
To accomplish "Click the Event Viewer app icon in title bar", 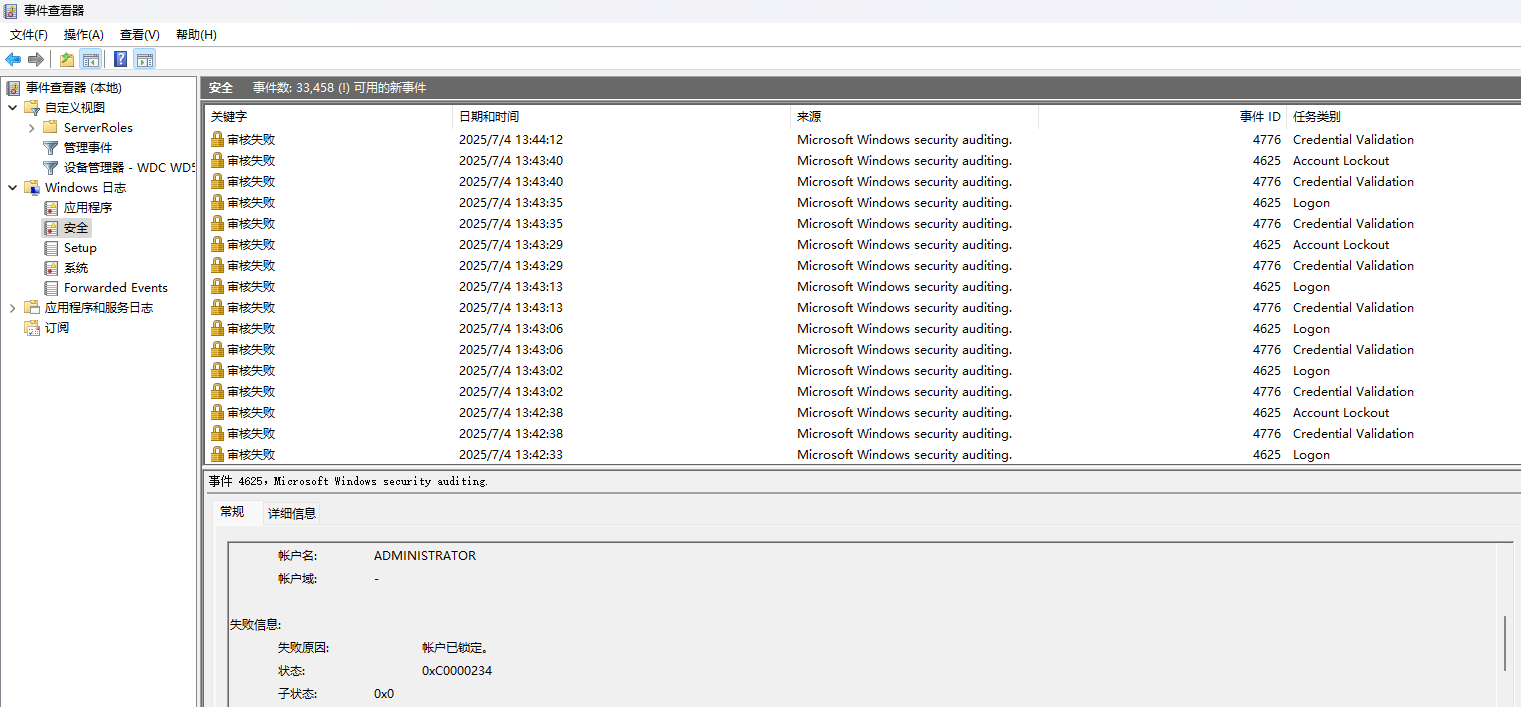I will [12, 11].
